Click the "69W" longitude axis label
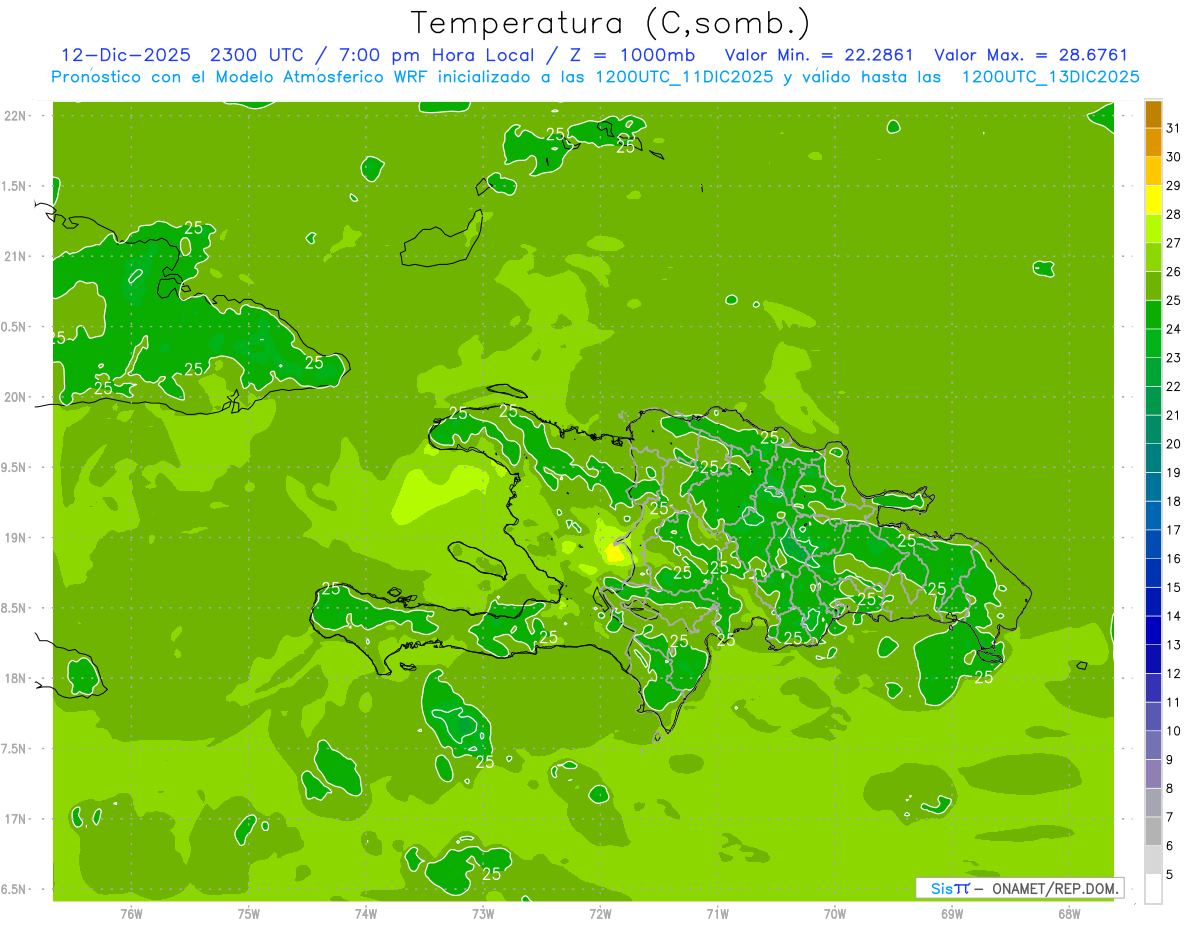The image size is (1200, 927). click(952, 913)
